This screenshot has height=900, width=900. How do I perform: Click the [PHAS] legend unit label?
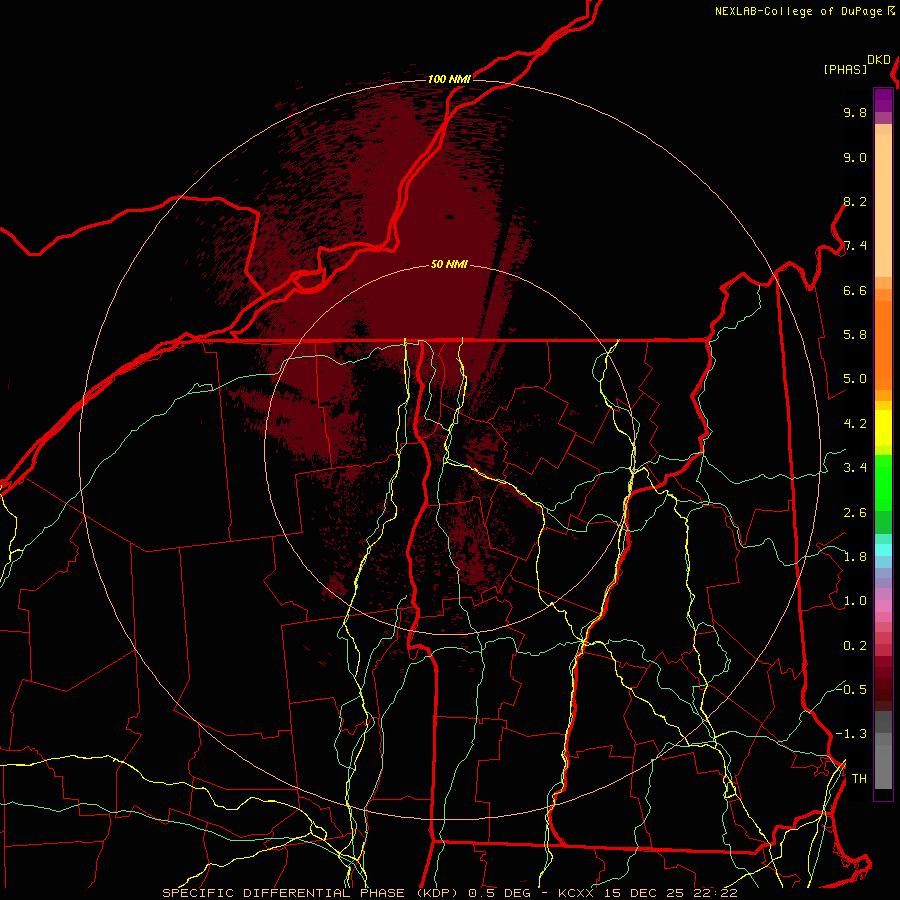[x=845, y=69]
